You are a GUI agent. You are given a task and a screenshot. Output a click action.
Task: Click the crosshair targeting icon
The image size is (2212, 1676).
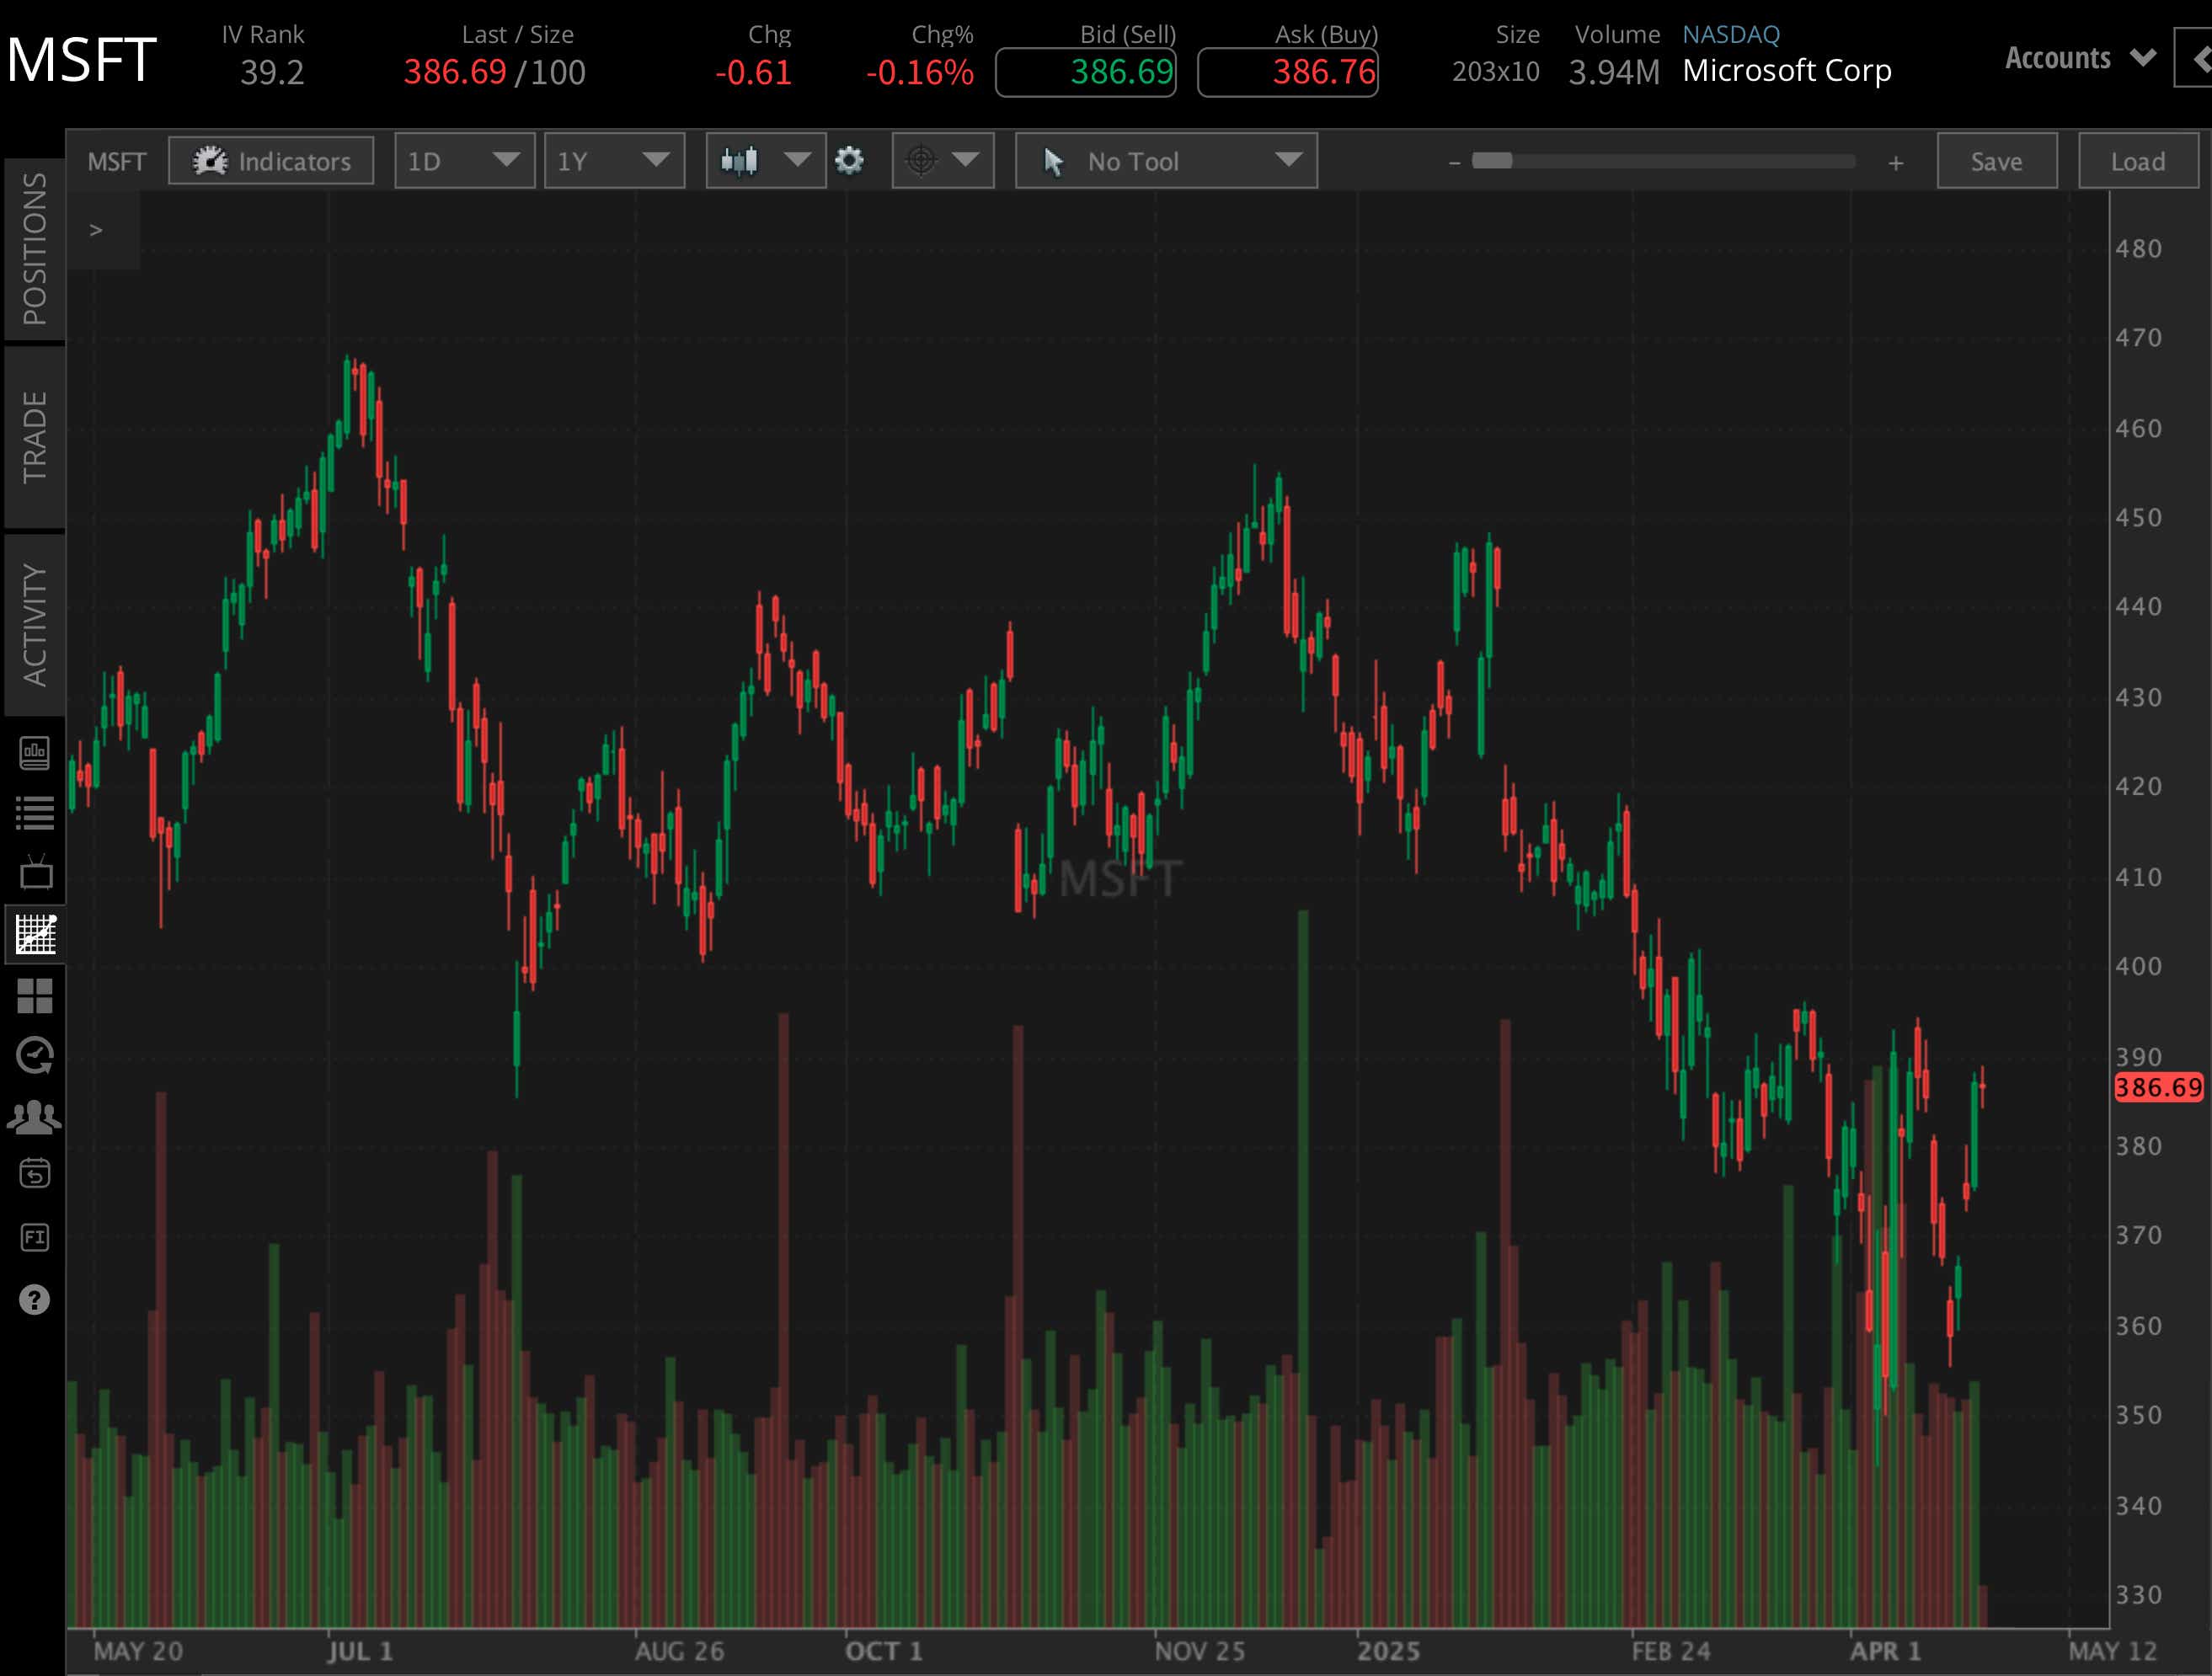(920, 160)
